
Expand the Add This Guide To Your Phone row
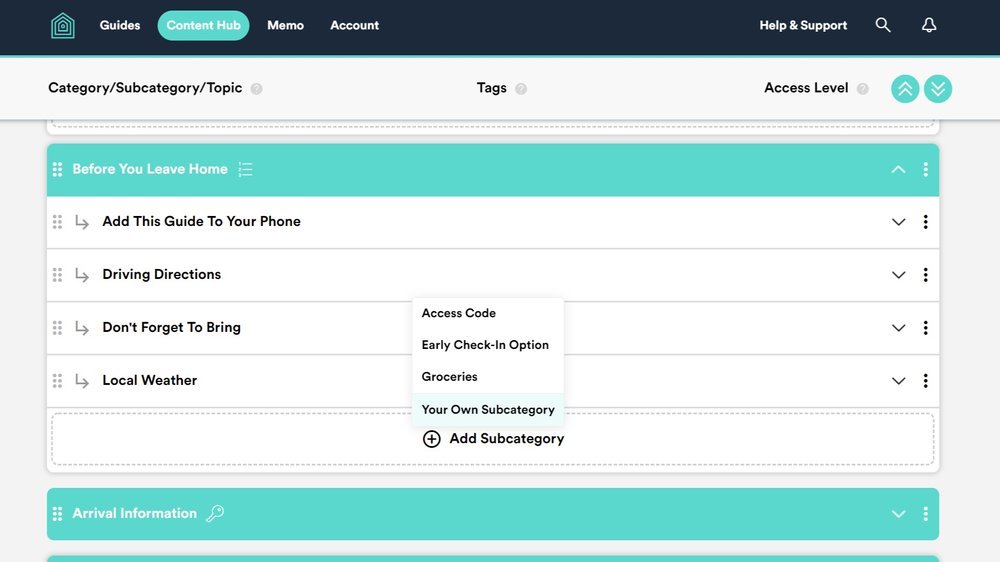(x=898, y=222)
